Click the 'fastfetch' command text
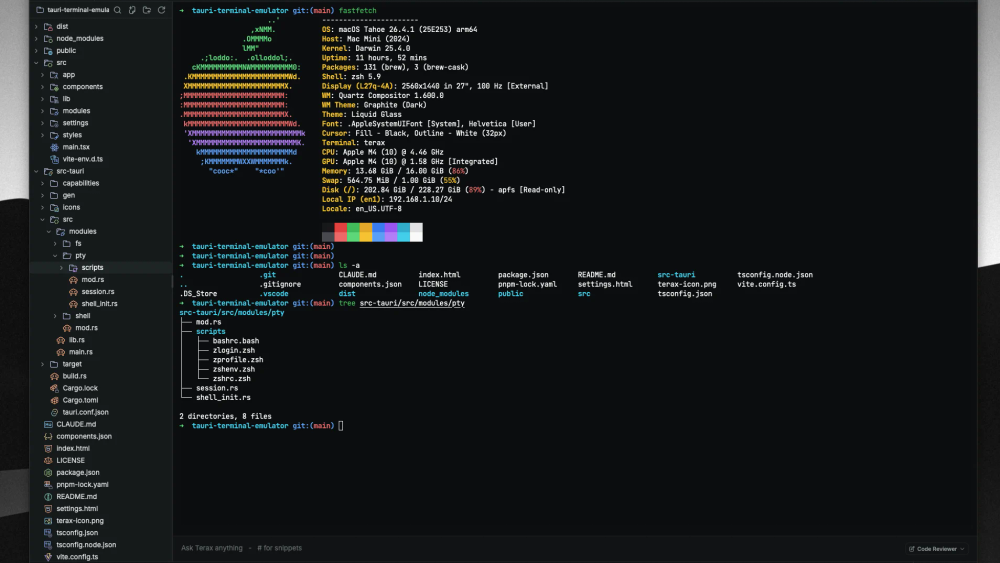The height and width of the screenshot is (563, 1000). pyautogui.click(x=357, y=11)
